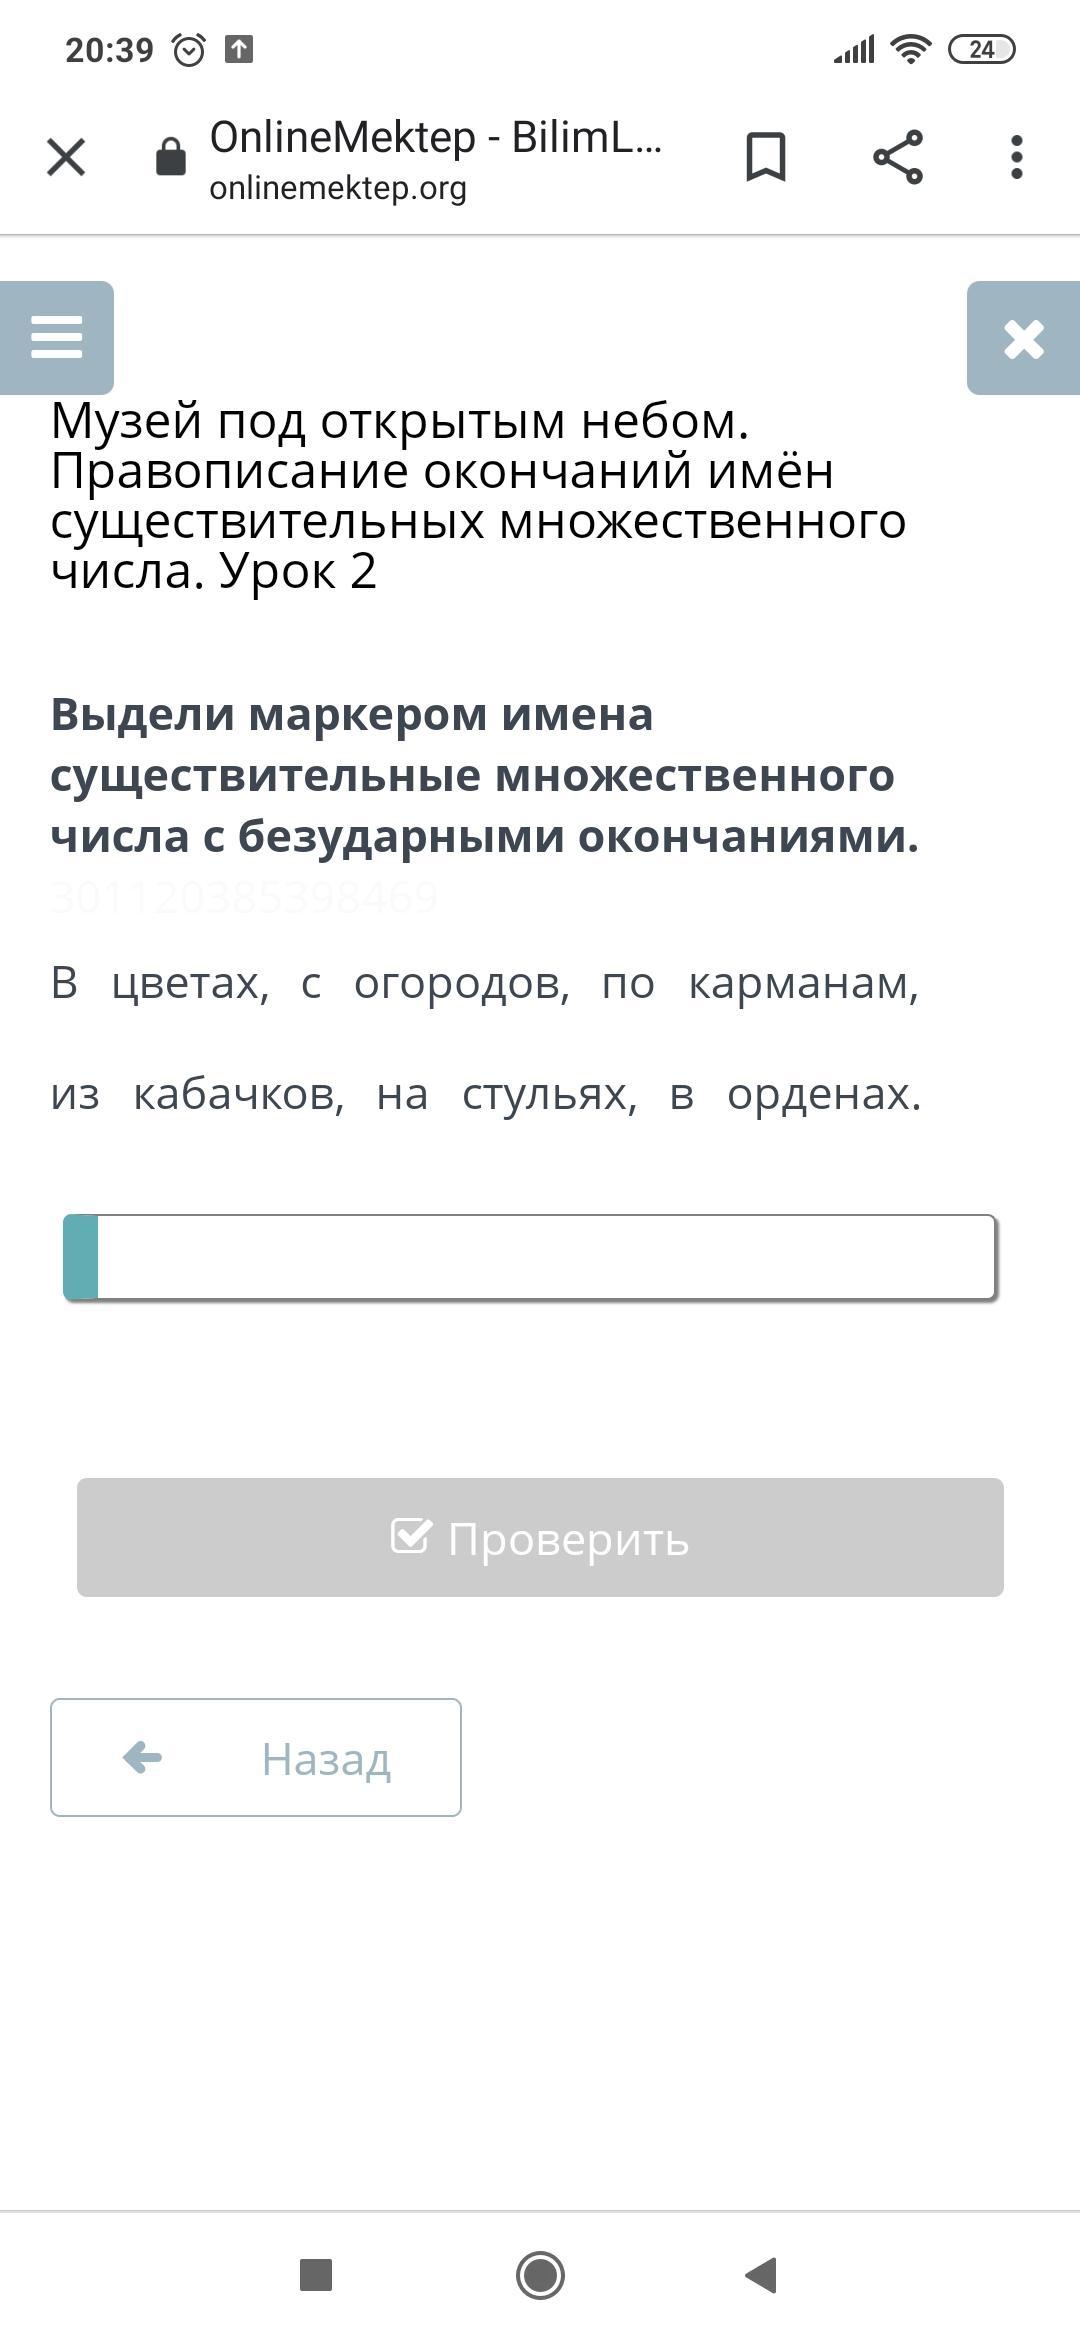Bookmark the OnlineMektep page
Screen dimensions: 1080x2340
766,157
